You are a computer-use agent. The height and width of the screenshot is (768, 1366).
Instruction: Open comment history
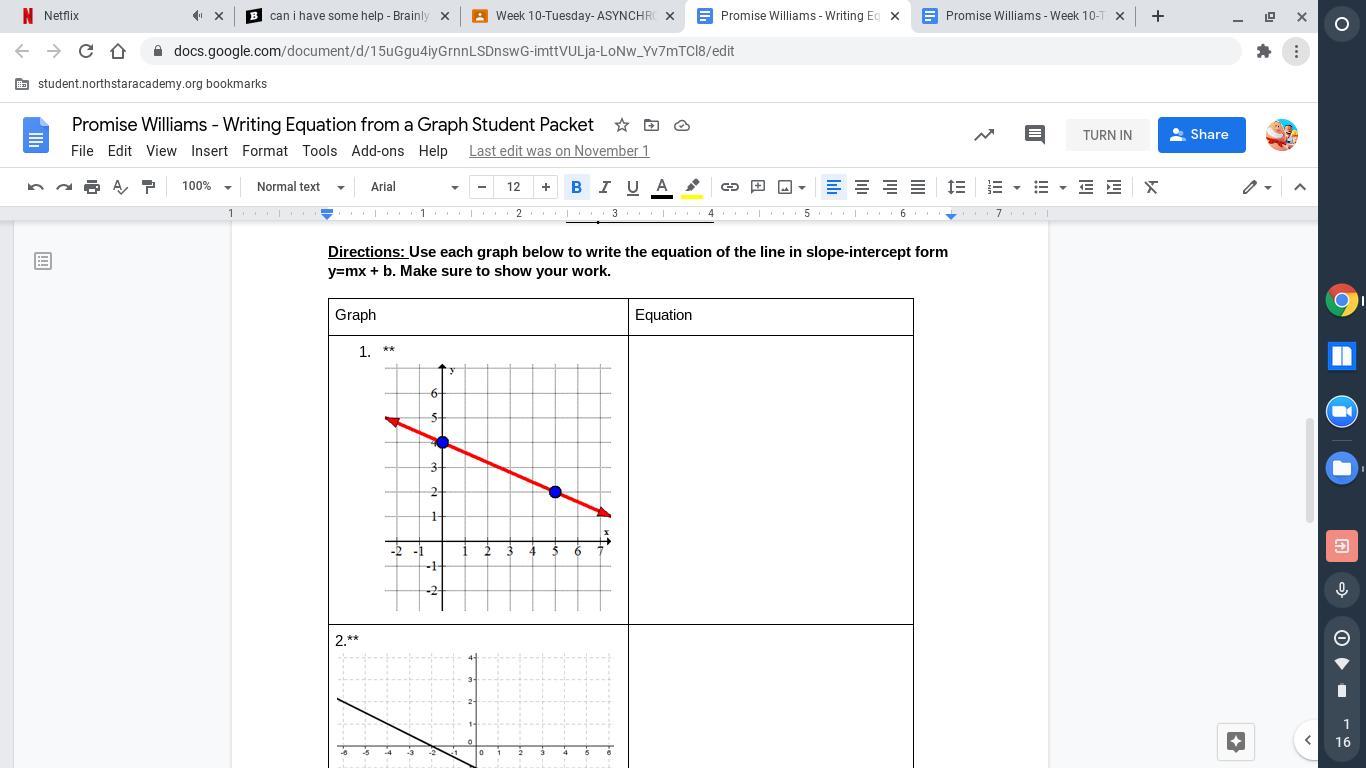pos(1035,135)
